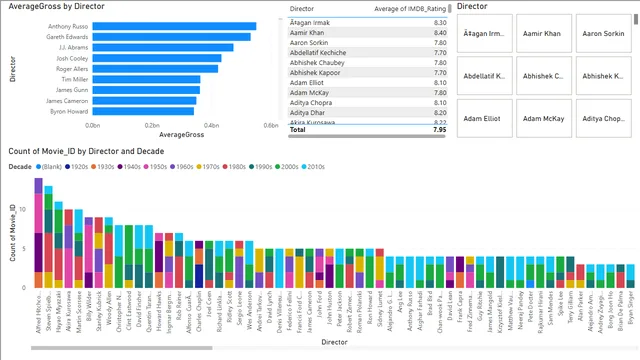Click the Steven Spielberg stacked column
The width and height of the screenshot is (640, 360).
click(49, 237)
